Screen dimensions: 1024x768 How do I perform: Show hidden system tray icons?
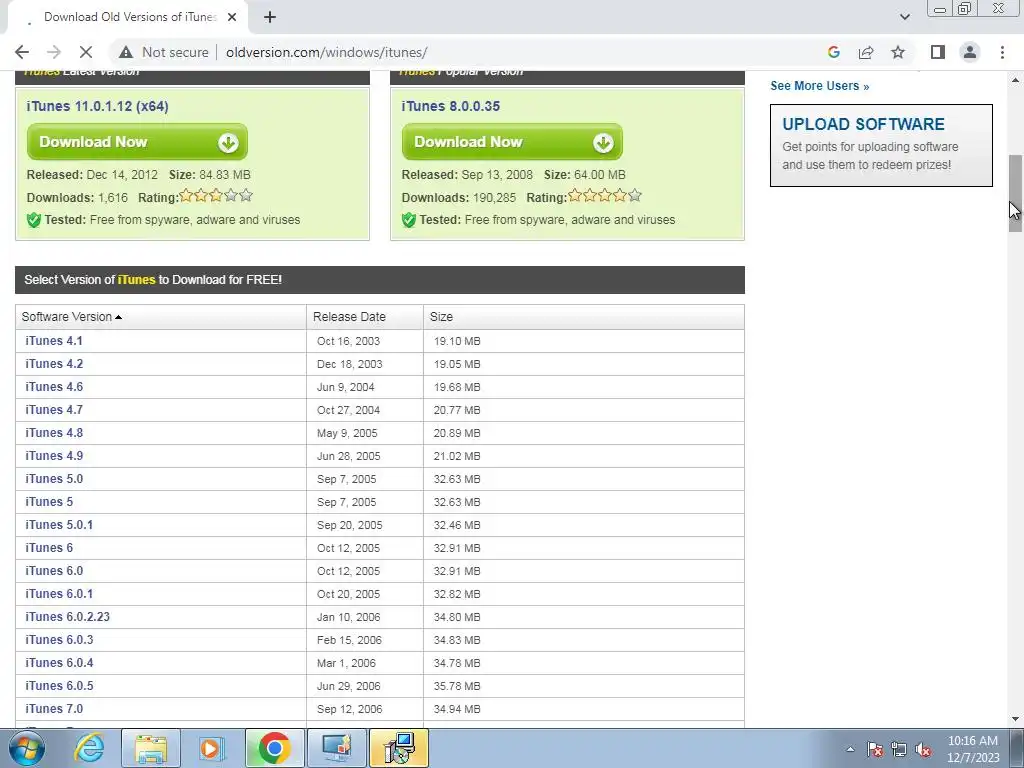pyautogui.click(x=850, y=749)
